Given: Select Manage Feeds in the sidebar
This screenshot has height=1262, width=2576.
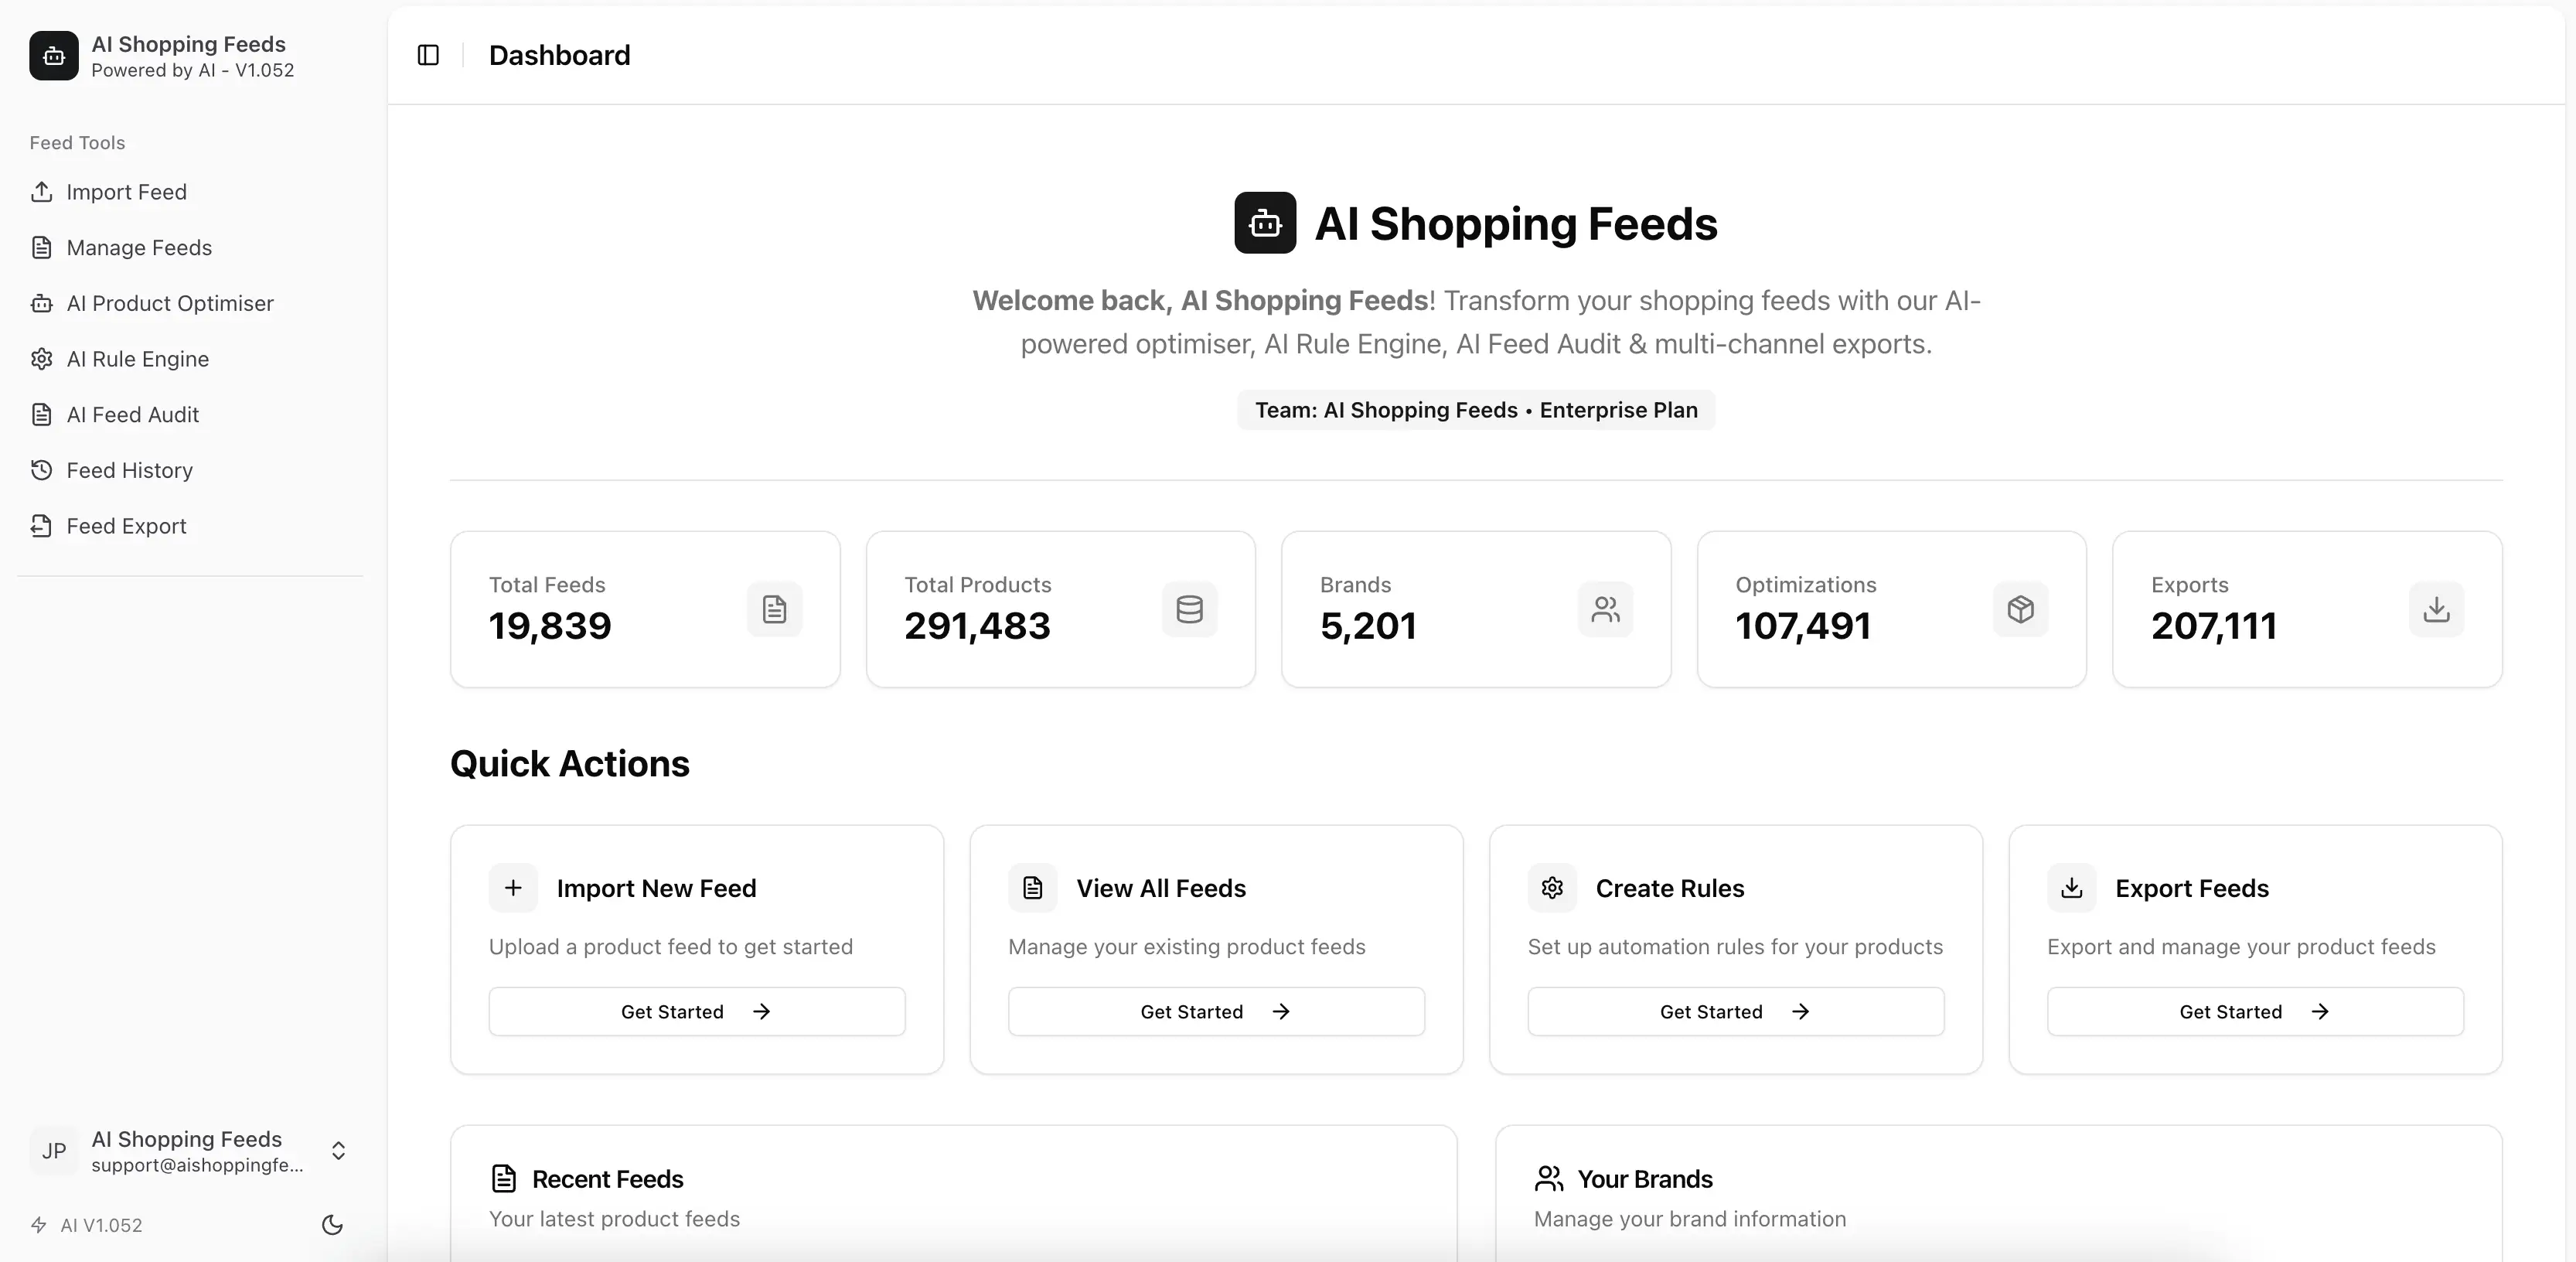Looking at the screenshot, I should click(x=138, y=248).
